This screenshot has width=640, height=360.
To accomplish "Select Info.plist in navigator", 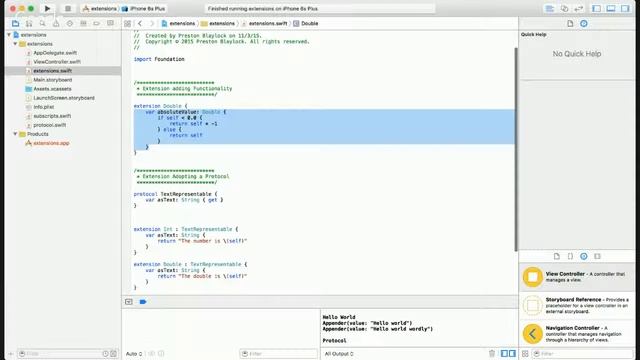I will point(44,107).
